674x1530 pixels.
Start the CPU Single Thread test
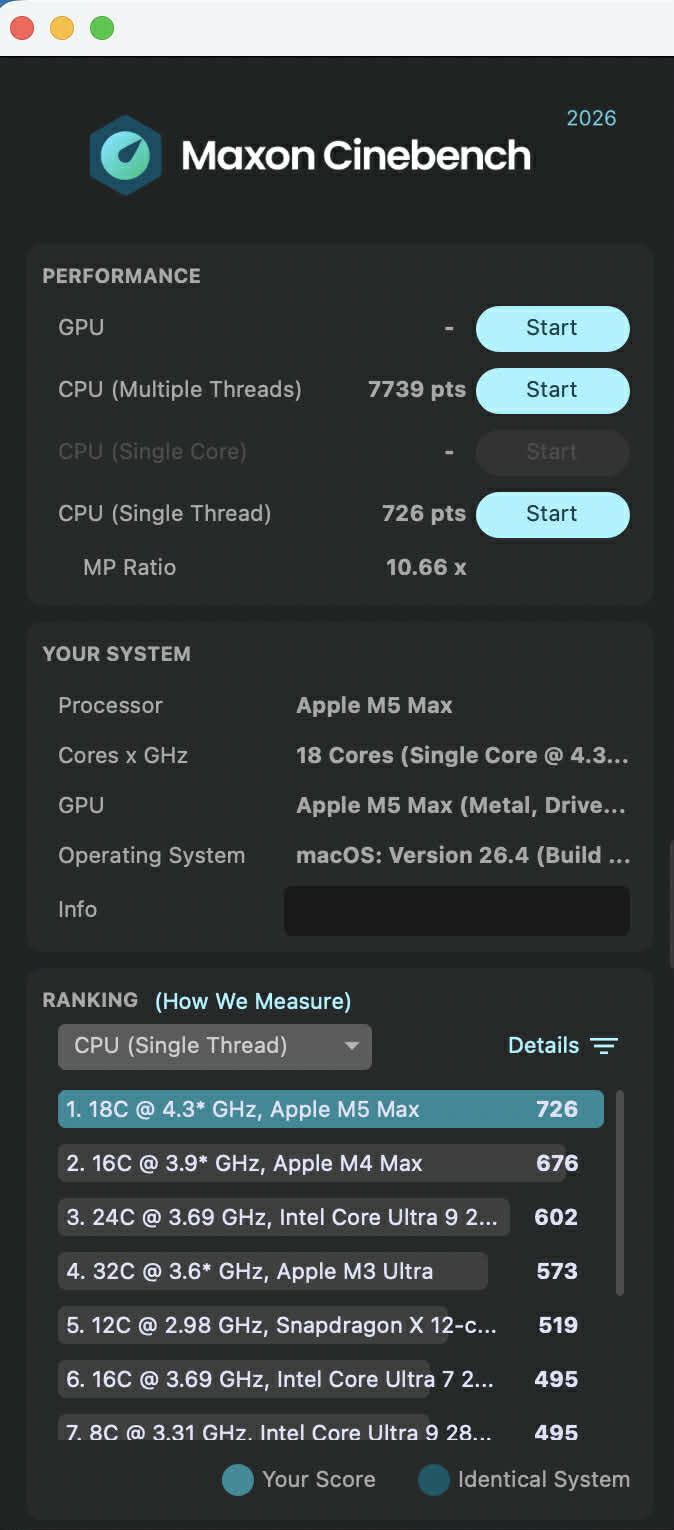point(552,514)
